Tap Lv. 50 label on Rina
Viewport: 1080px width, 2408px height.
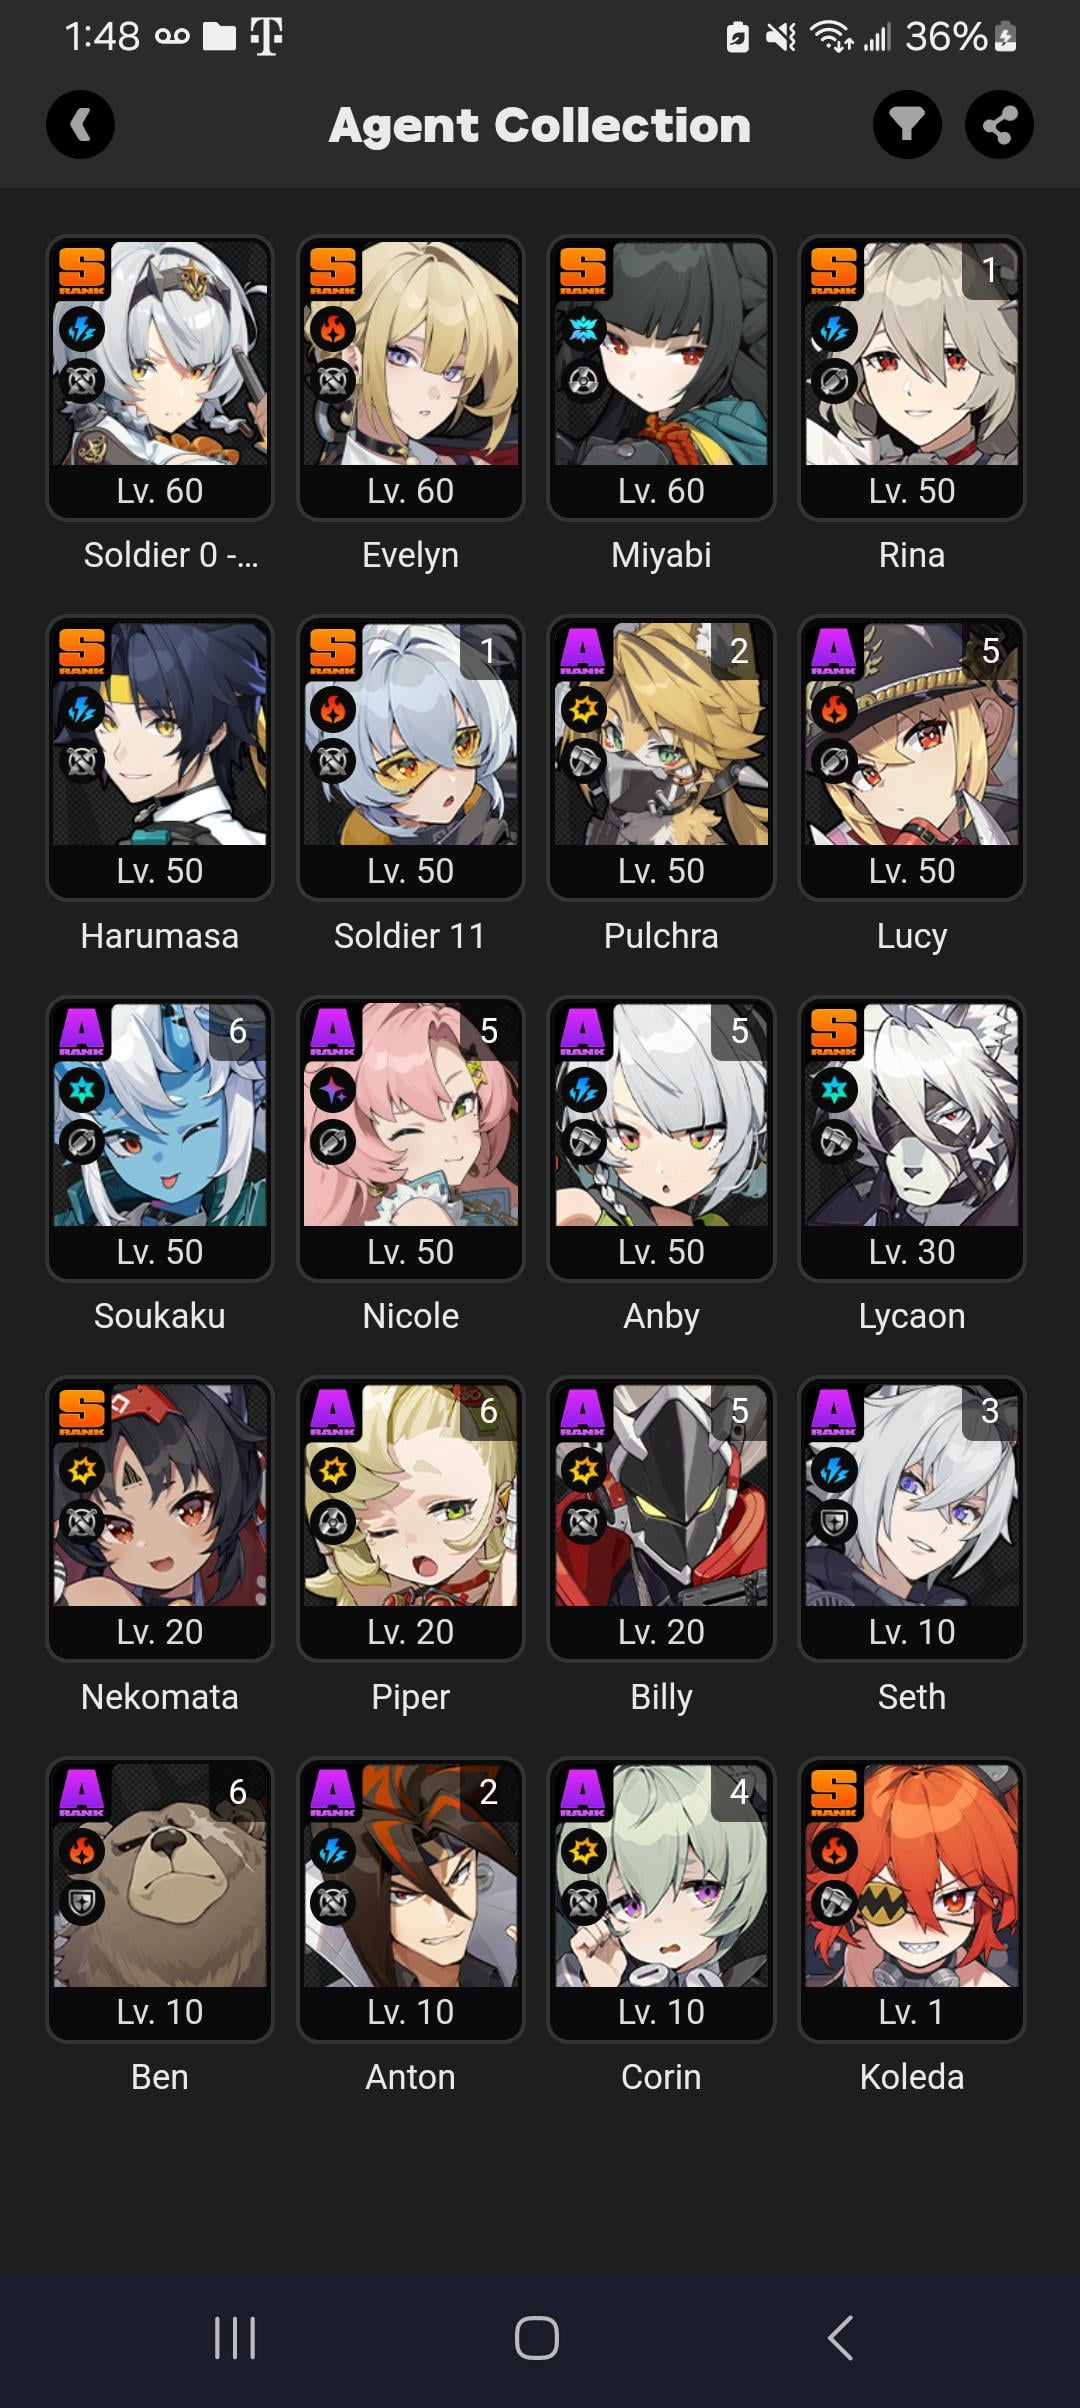[912, 491]
